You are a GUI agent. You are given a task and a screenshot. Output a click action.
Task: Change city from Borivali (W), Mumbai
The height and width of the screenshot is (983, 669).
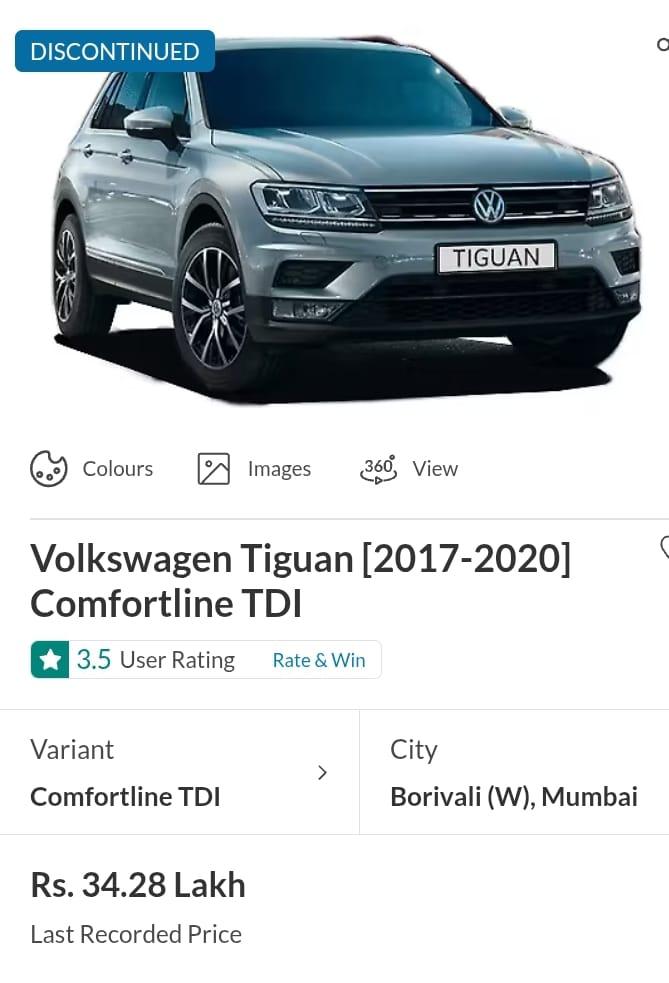(514, 772)
